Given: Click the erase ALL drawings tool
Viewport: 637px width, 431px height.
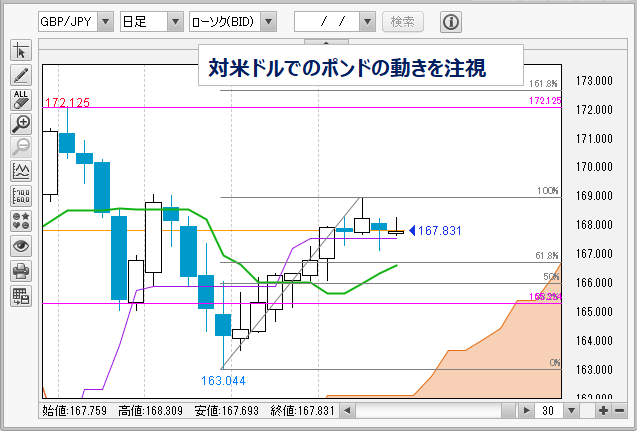Looking at the screenshot, I should [x=21, y=100].
